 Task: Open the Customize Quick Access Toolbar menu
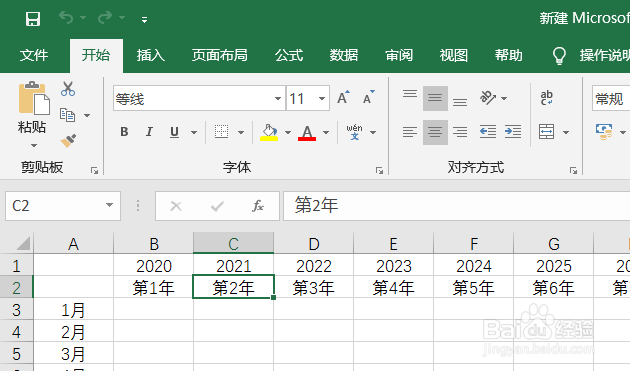[144, 19]
